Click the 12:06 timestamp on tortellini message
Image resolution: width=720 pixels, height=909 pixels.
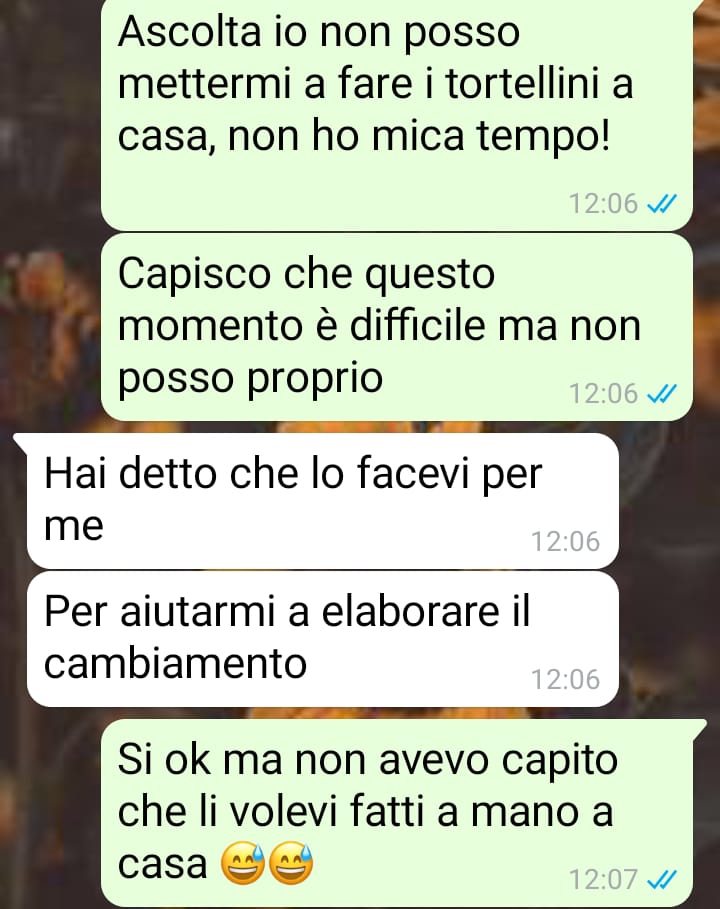click(x=603, y=203)
